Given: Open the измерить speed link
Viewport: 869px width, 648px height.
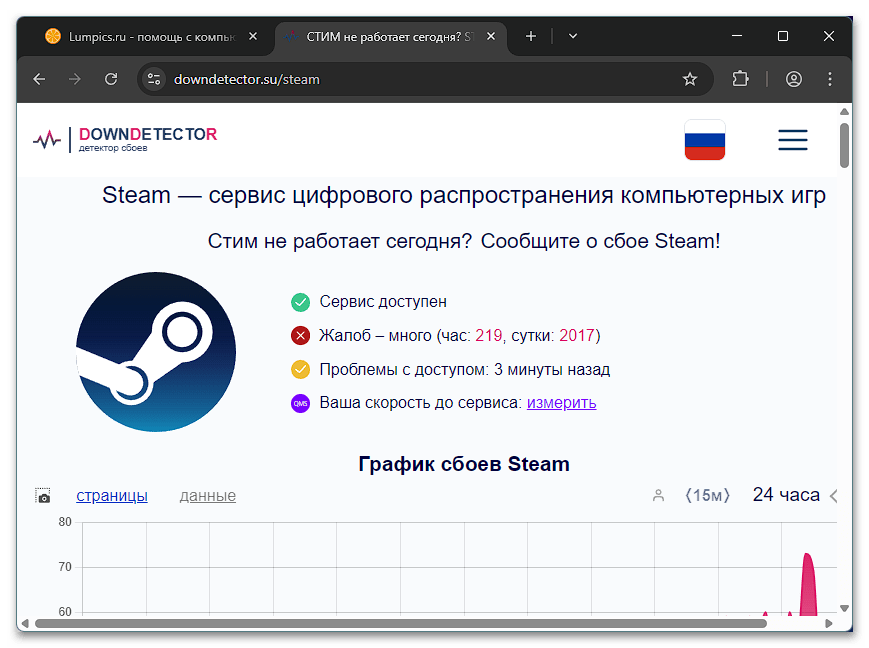Looking at the screenshot, I should [561, 403].
